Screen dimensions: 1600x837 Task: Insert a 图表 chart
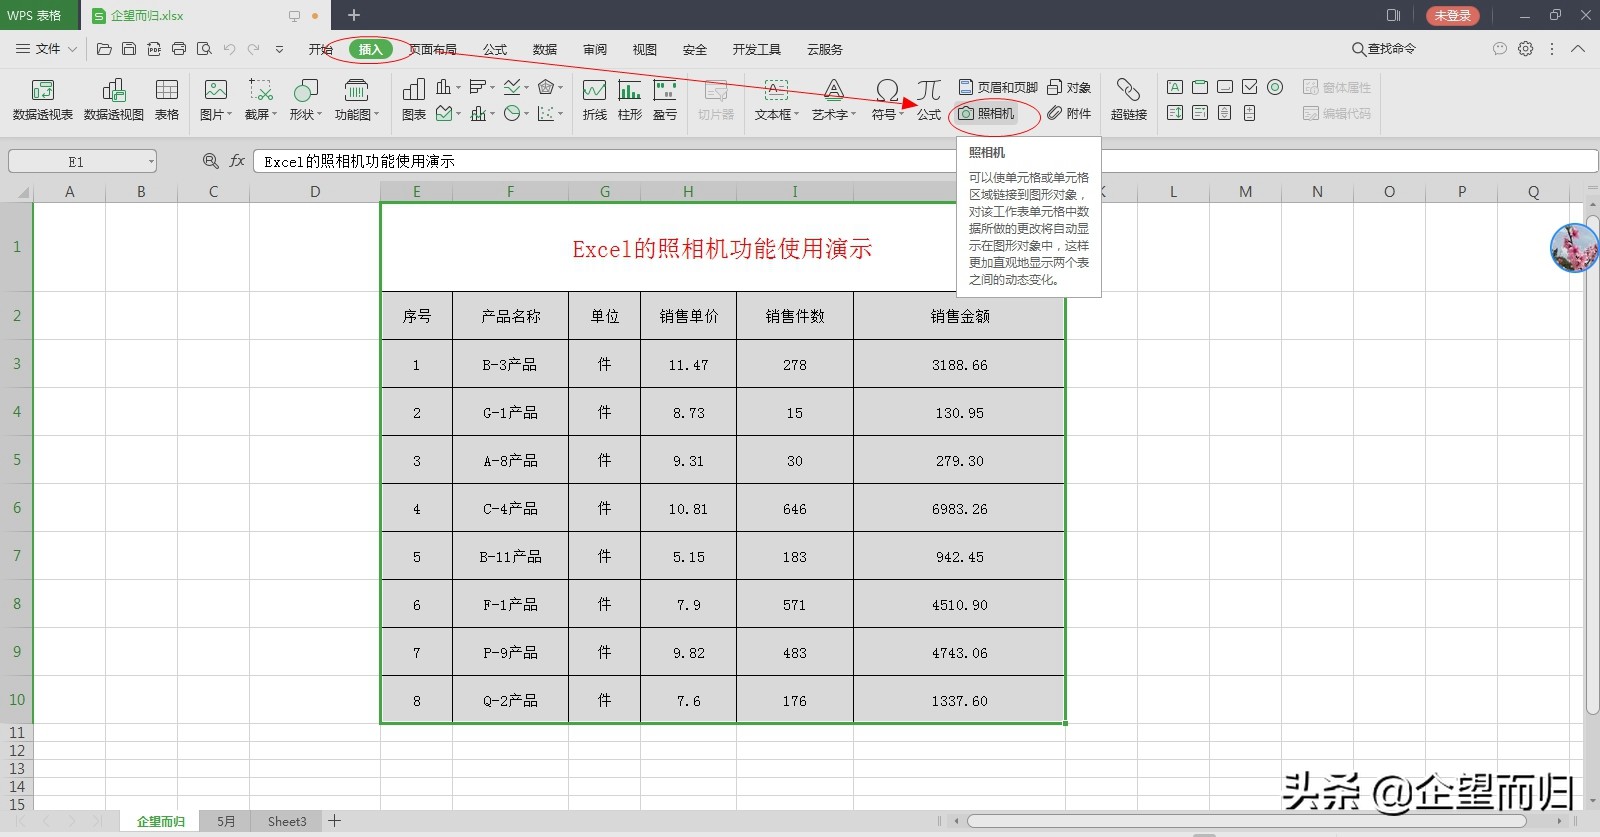[x=414, y=100]
